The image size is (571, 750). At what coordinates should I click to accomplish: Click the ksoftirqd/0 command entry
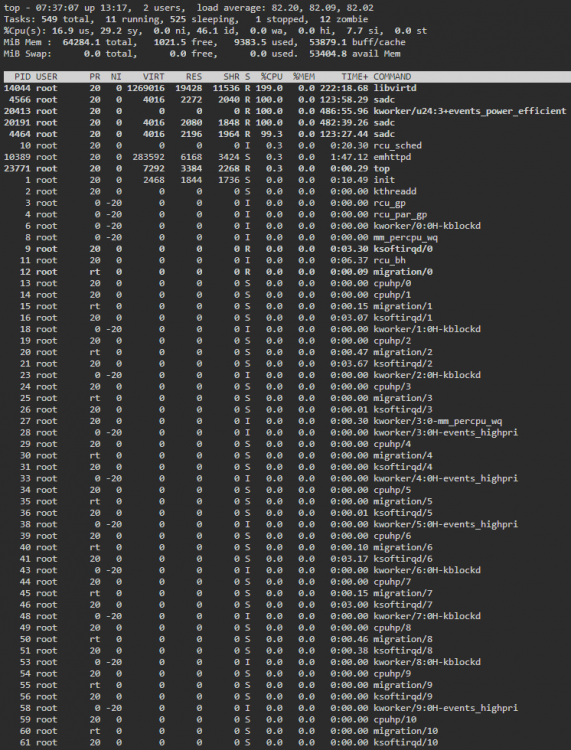tap(403, 249)
